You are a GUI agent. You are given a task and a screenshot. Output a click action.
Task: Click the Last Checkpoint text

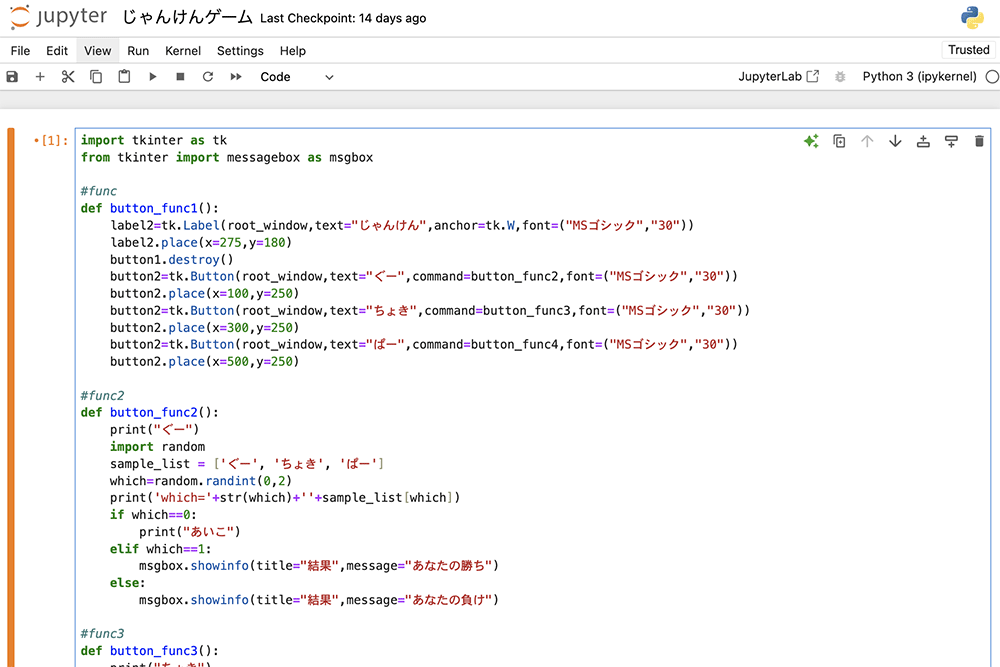pyautogui.click(x=343, y=18)
